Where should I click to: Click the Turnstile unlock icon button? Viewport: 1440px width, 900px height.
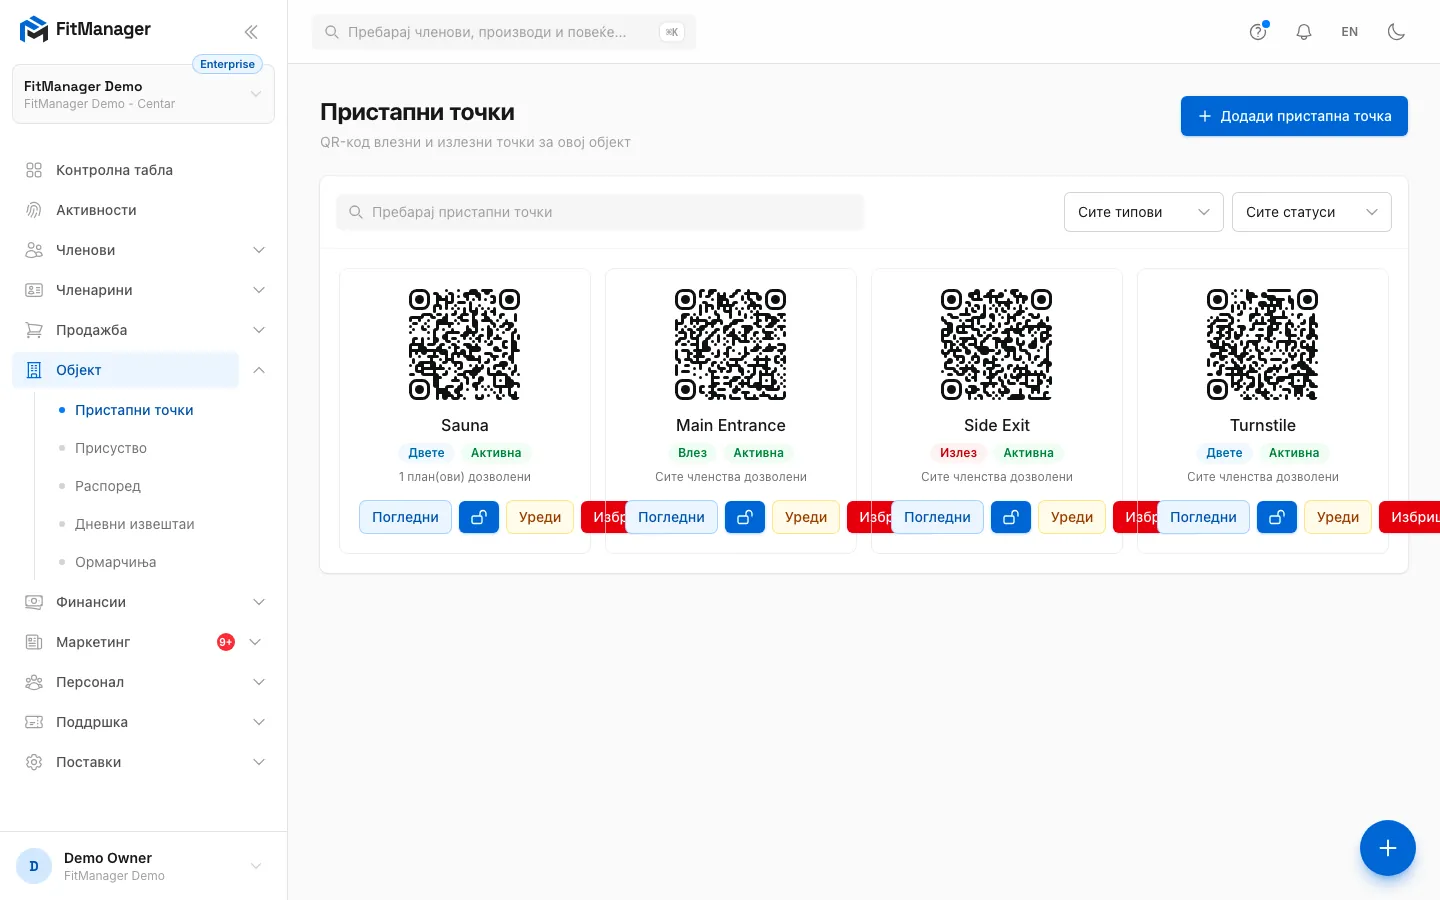tap(1277, 517)
